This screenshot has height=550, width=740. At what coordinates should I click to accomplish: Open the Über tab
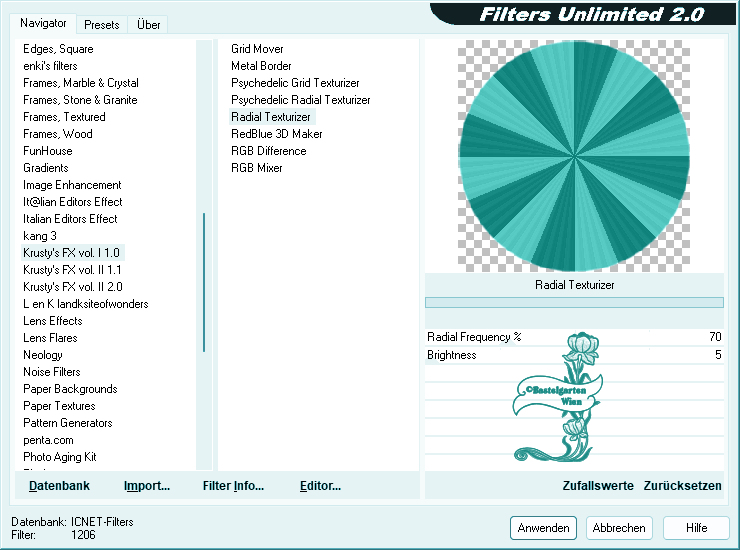[148, 25]
